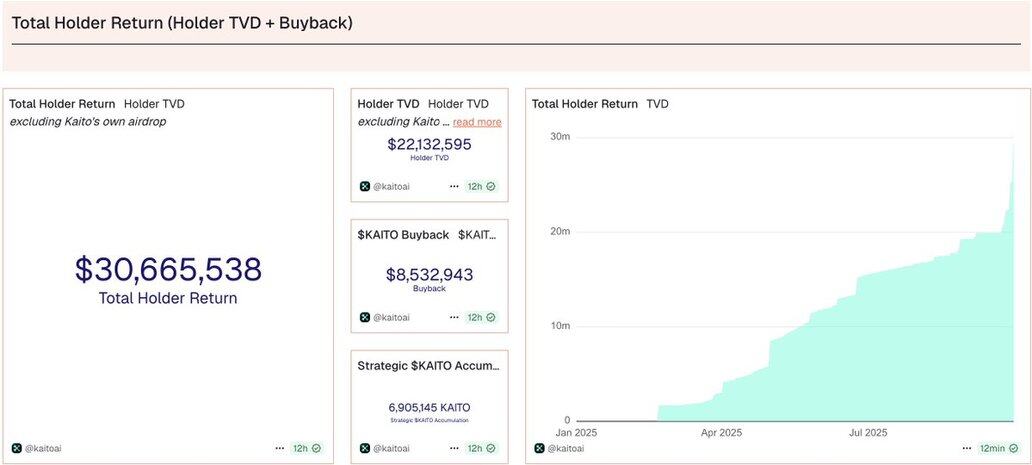Expand the three-dot menu on the Strategic Accumulation card
The height and width of the screenshot is (465, 1032).
tap(455, 448)
